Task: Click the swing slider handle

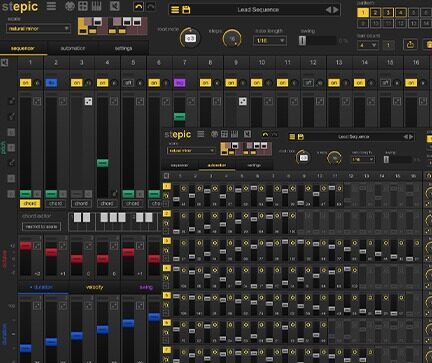Action: pyautogui.click(x=302, y=41)
